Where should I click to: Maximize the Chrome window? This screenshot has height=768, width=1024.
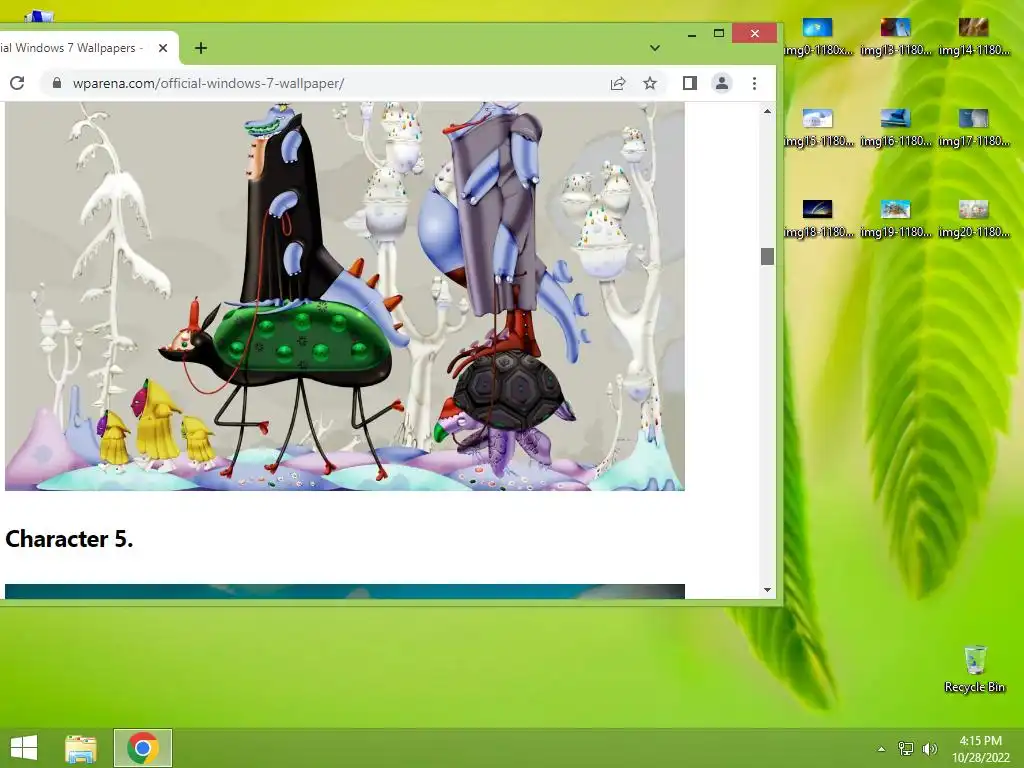pyautogui.click(x=718, y=33)
